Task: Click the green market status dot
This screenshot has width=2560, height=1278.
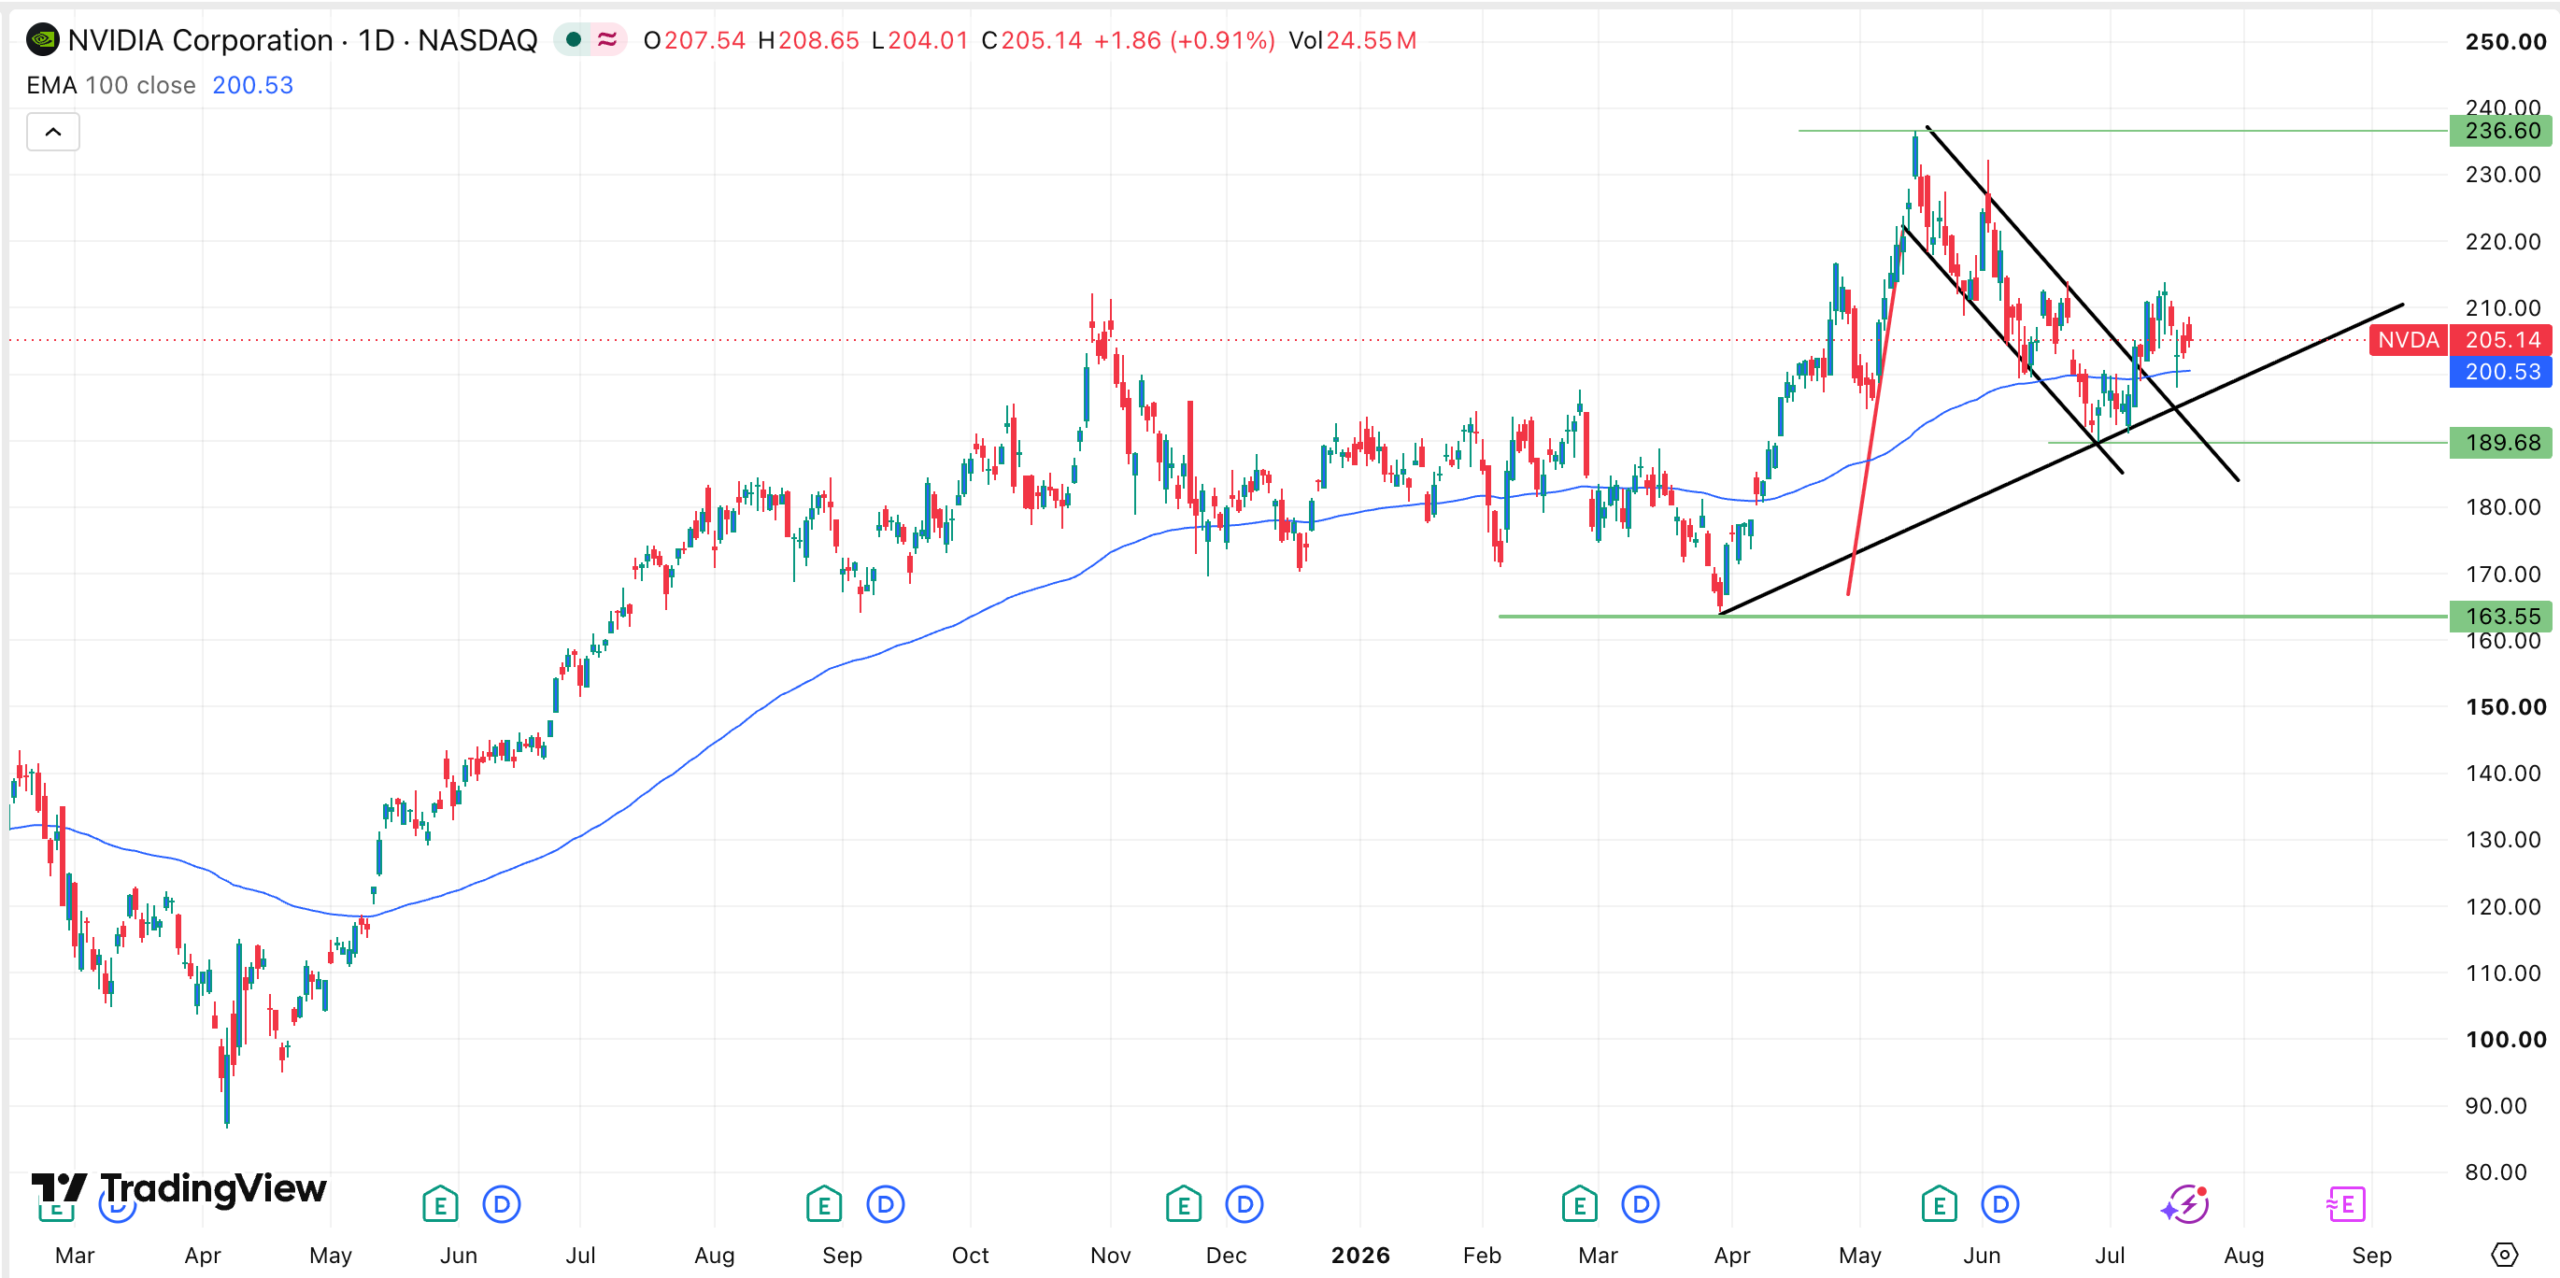Action: (573, 40)
